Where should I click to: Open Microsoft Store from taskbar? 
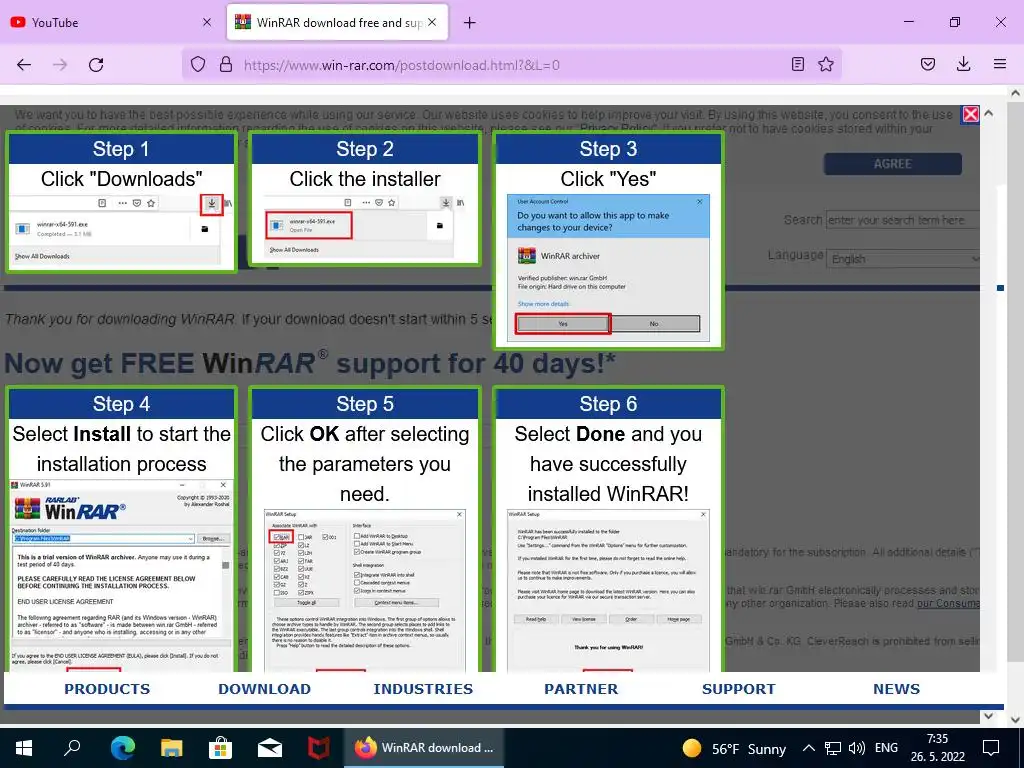coord(220,748)
